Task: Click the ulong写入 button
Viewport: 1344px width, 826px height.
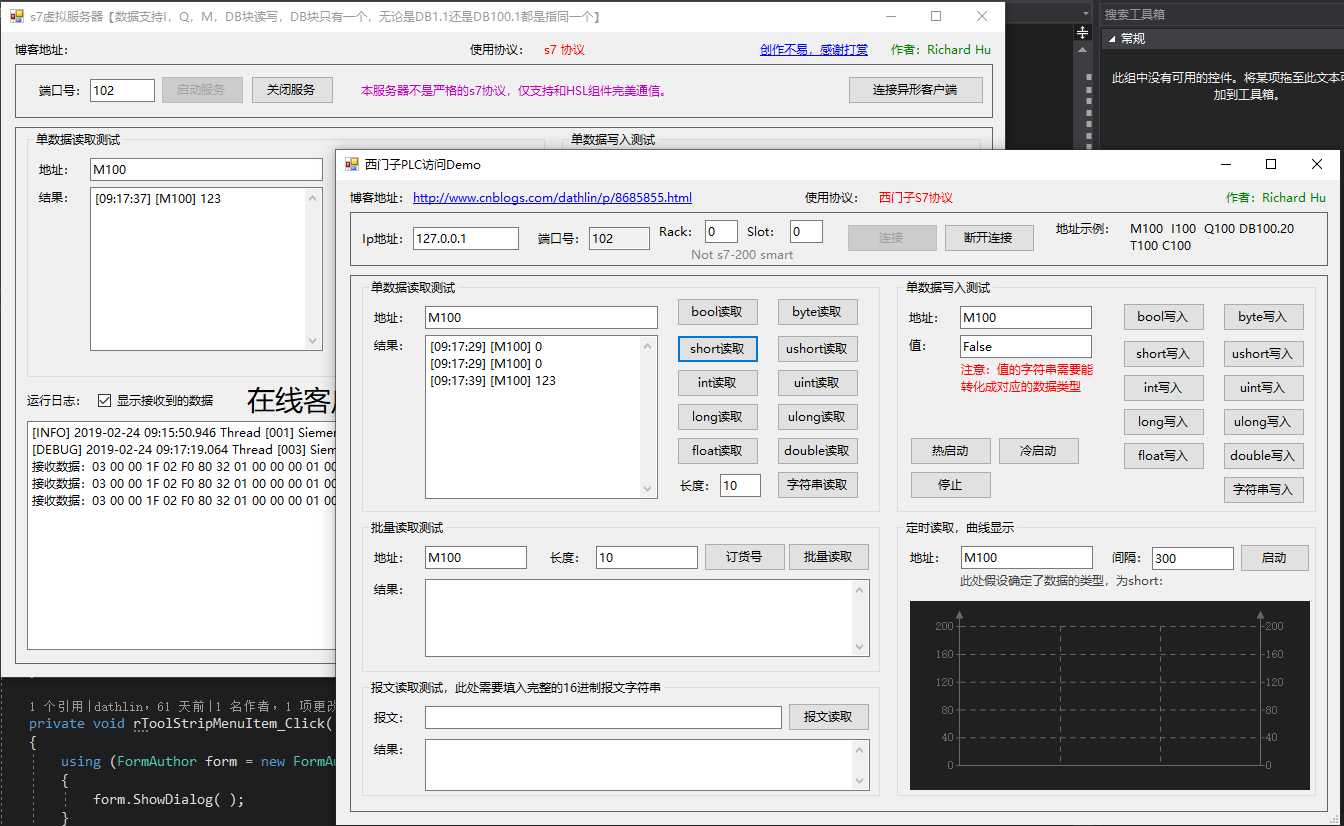Action: [x=1263, y=422]
